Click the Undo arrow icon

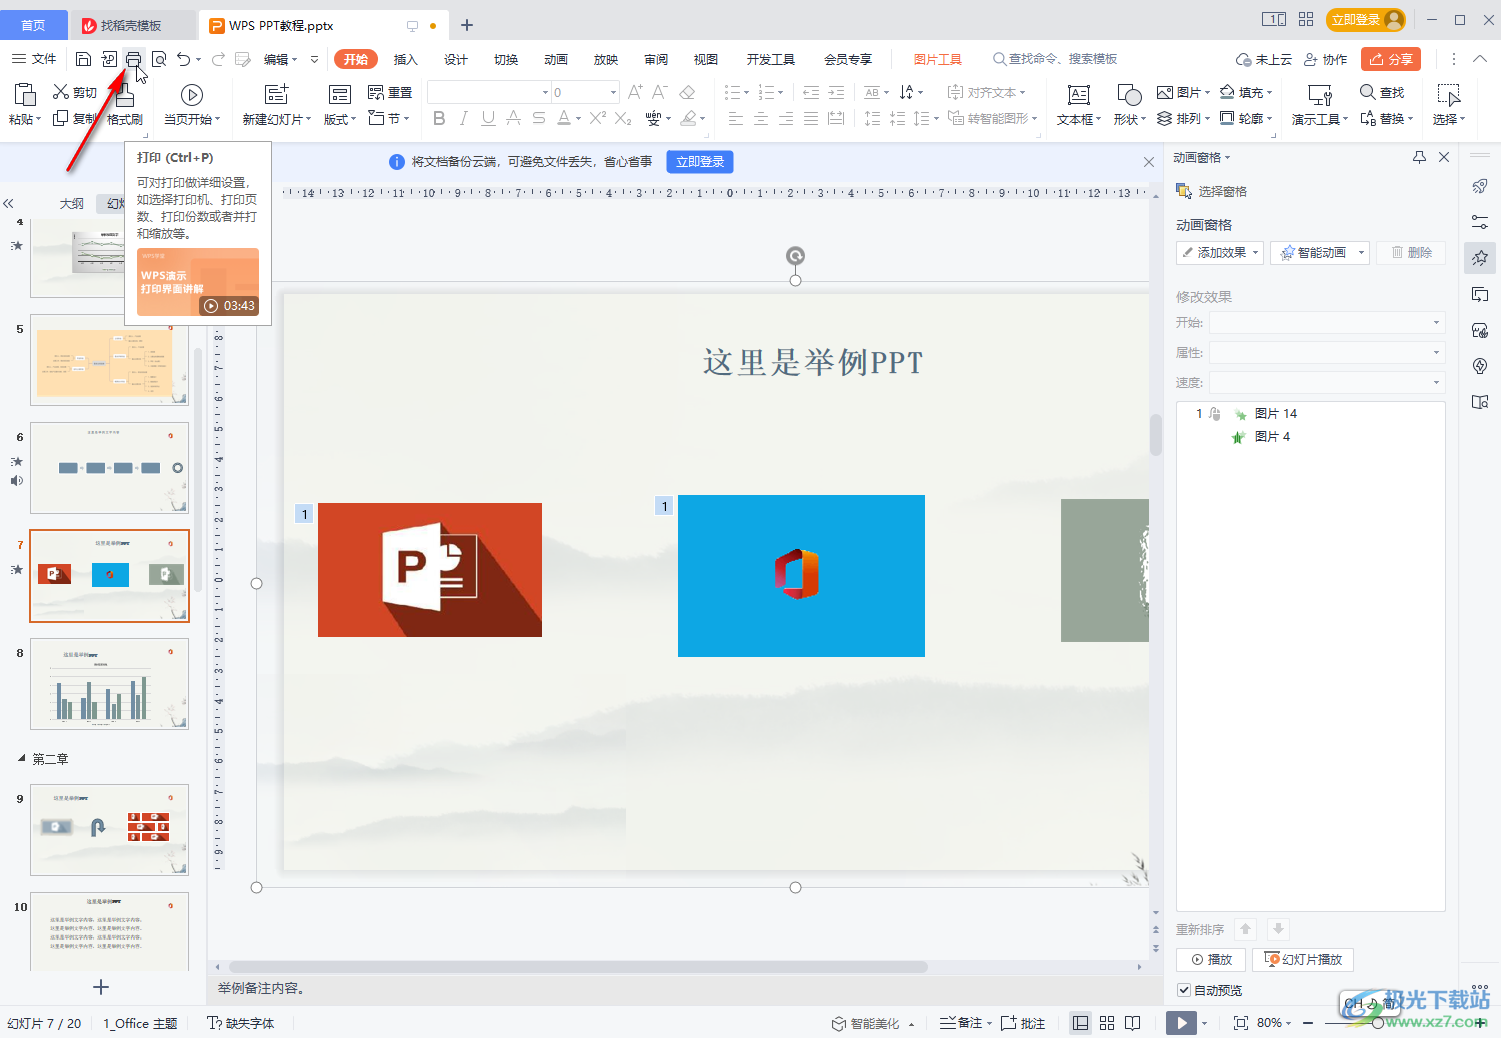click(x=184, y=59)
